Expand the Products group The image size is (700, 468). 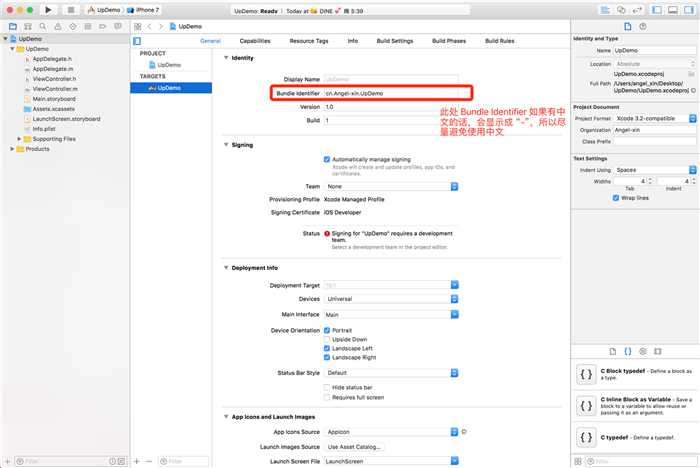(12, 149)
